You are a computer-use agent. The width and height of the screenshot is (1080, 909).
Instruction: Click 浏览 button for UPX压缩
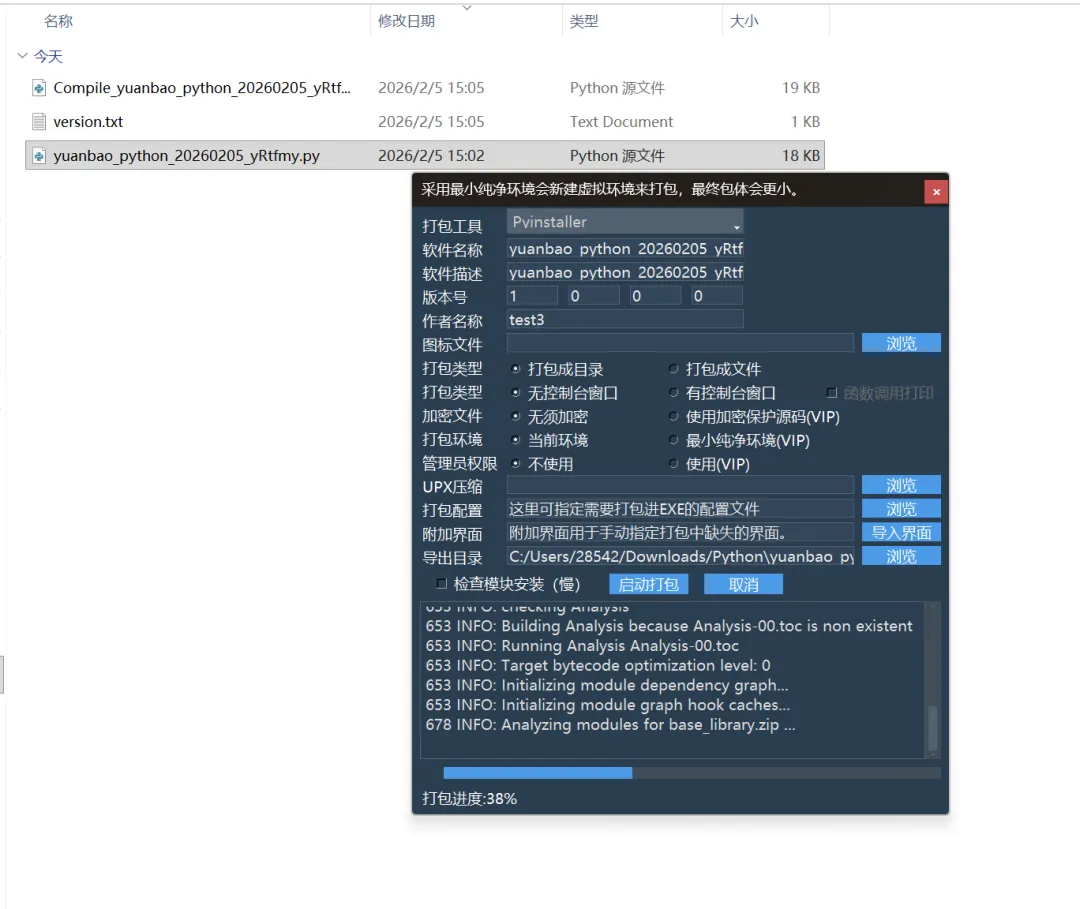click(901, 485)
